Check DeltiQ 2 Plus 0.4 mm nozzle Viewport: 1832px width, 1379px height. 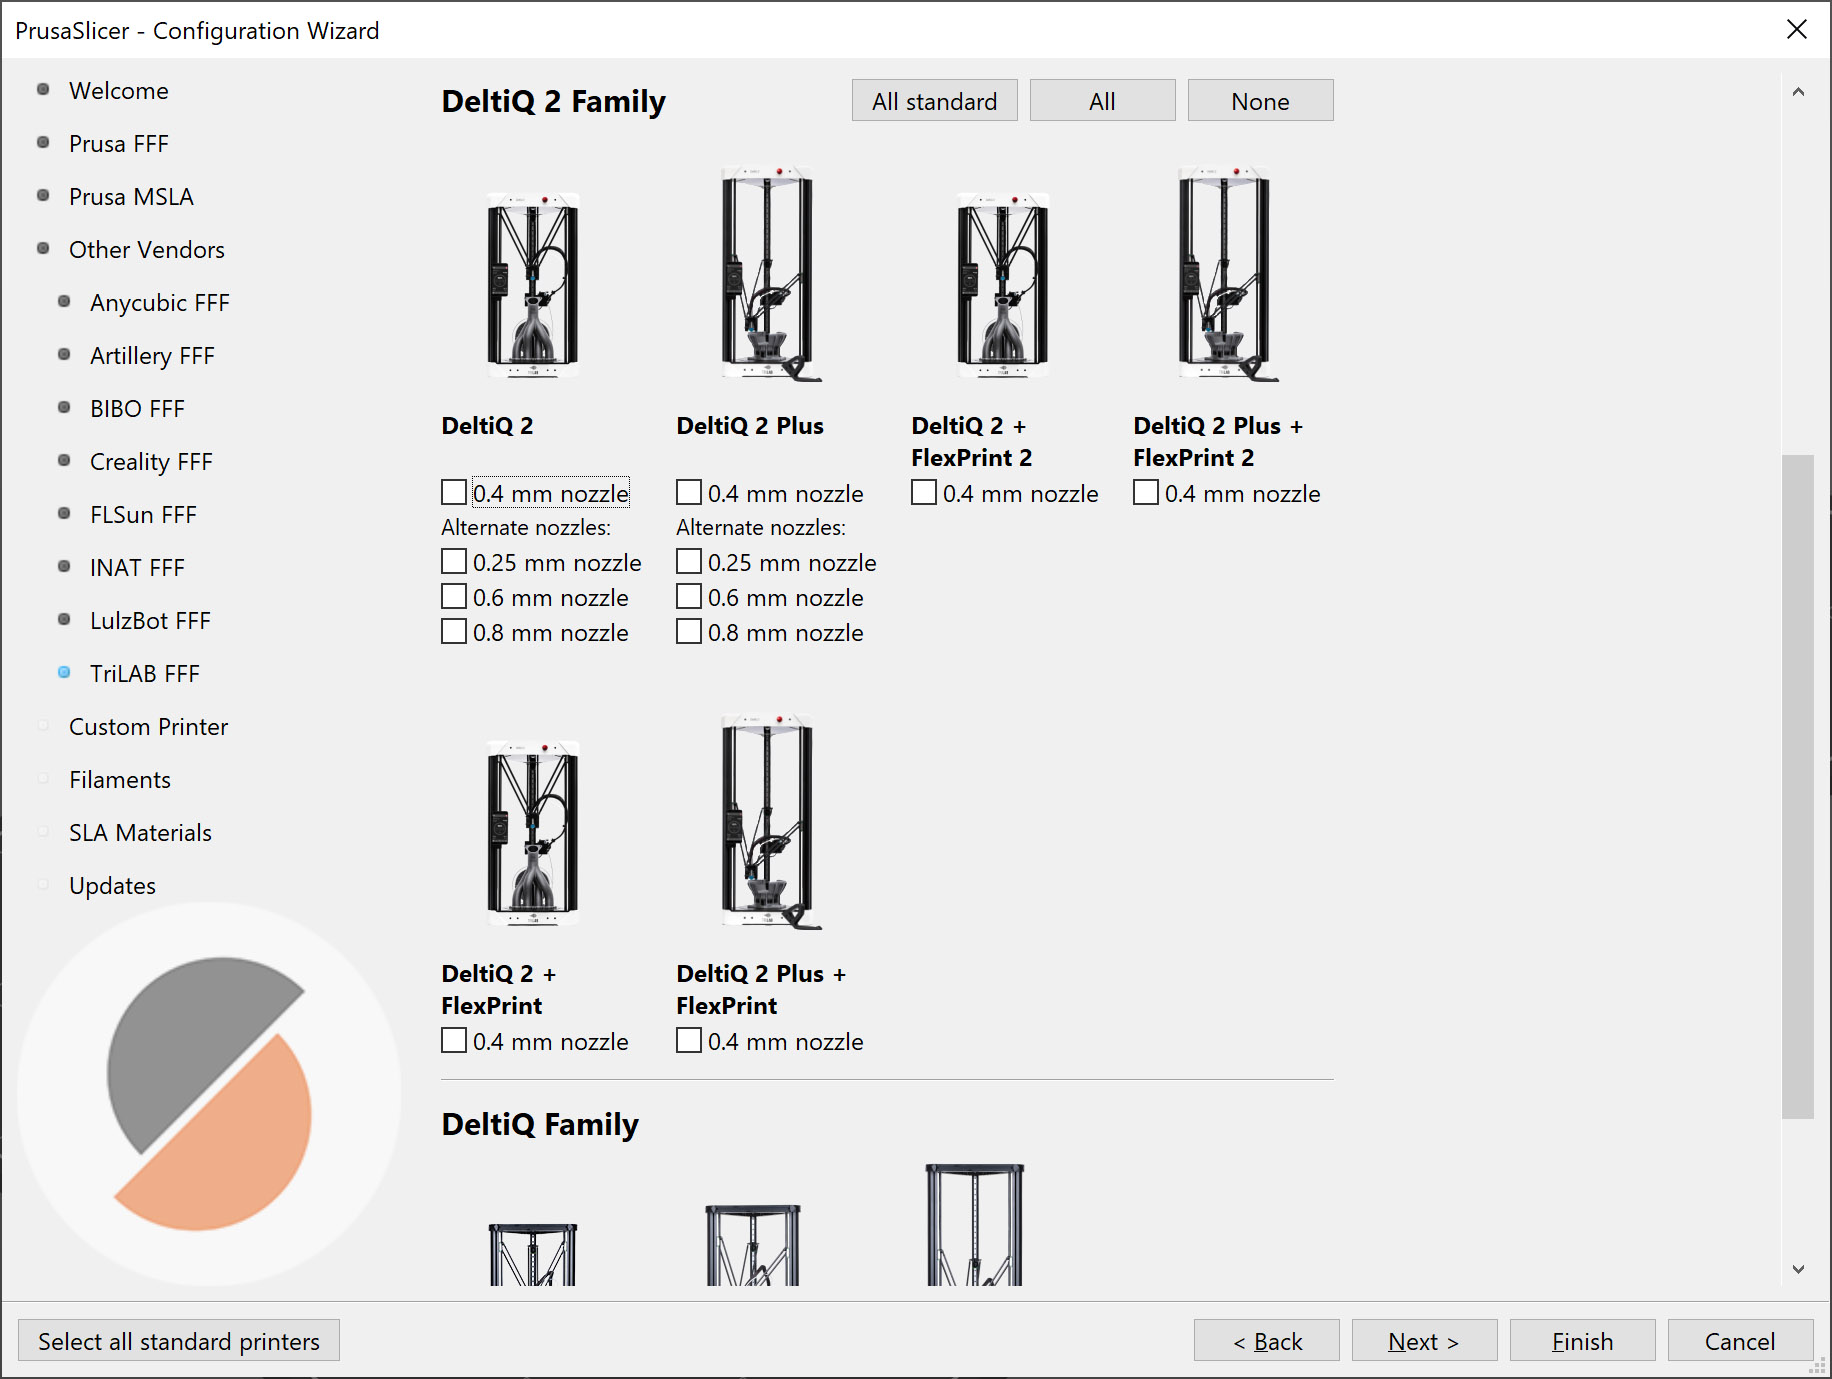point(689,493)
